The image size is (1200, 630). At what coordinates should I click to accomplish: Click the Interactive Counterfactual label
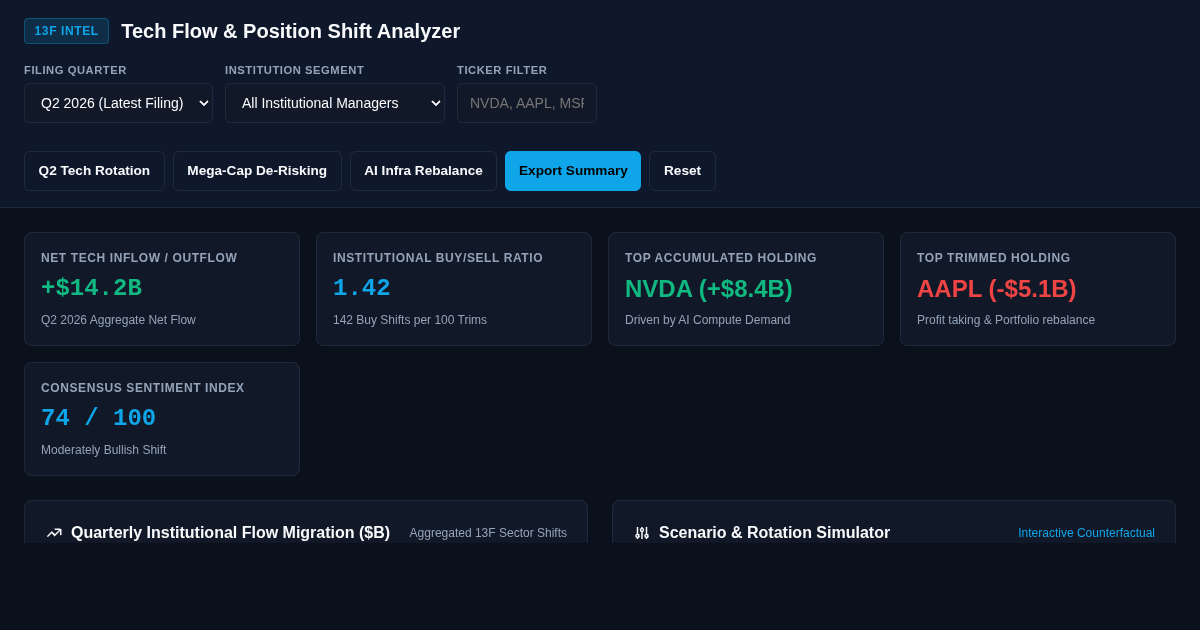coord(1086,533)
